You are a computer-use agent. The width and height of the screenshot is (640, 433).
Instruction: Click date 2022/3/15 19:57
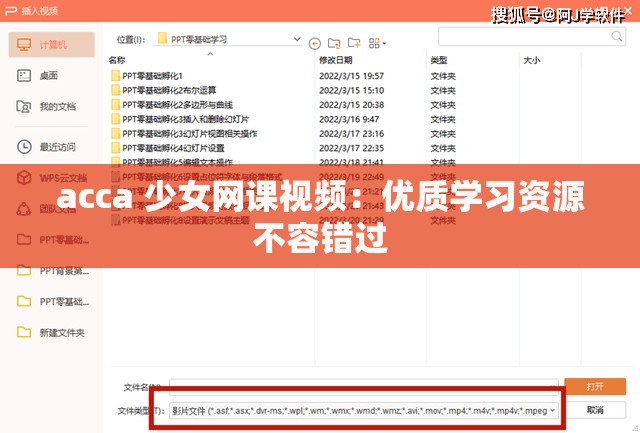click(351, 76)
